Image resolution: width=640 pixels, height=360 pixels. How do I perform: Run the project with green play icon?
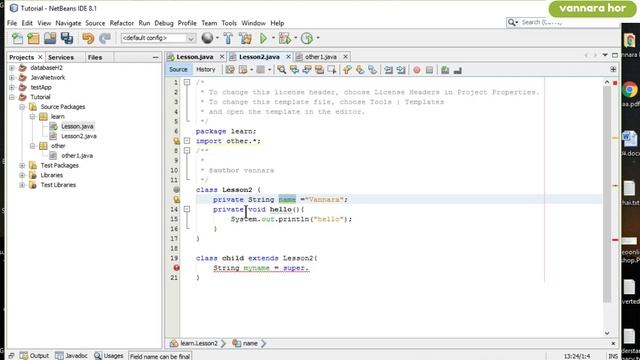click(264, 38)
